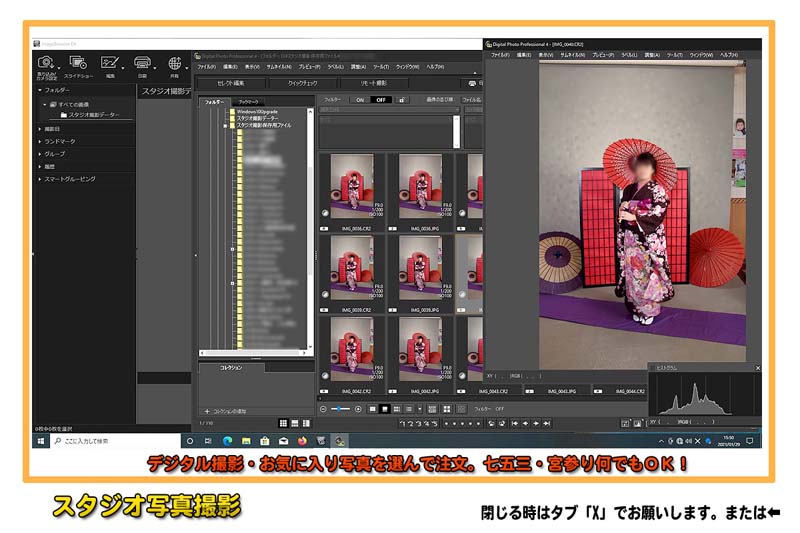Click the quad-pane view icon in thumbnail toolbar
Image resolution: width=800 pixels, height=533 pixels.
click(x=447, y=409)
